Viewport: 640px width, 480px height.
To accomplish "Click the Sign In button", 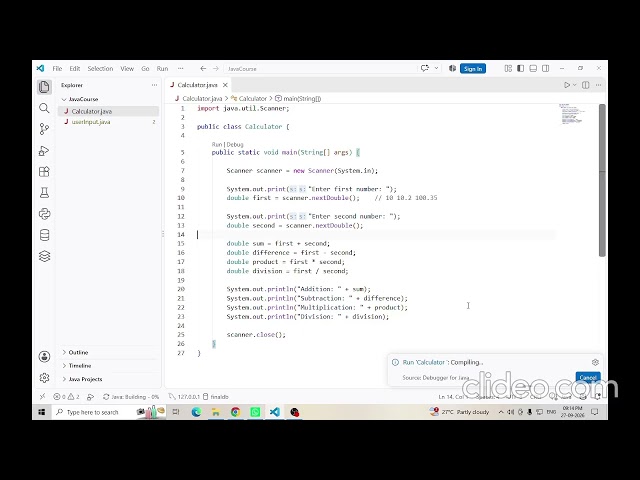I will [473, 69].
